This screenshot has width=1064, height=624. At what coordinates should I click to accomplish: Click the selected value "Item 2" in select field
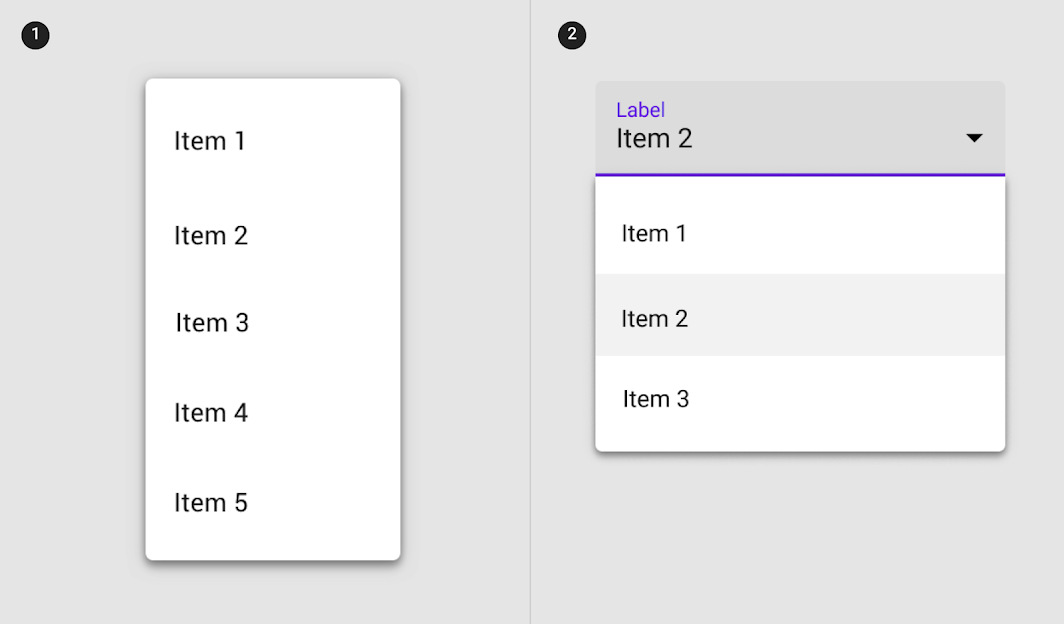655,138
